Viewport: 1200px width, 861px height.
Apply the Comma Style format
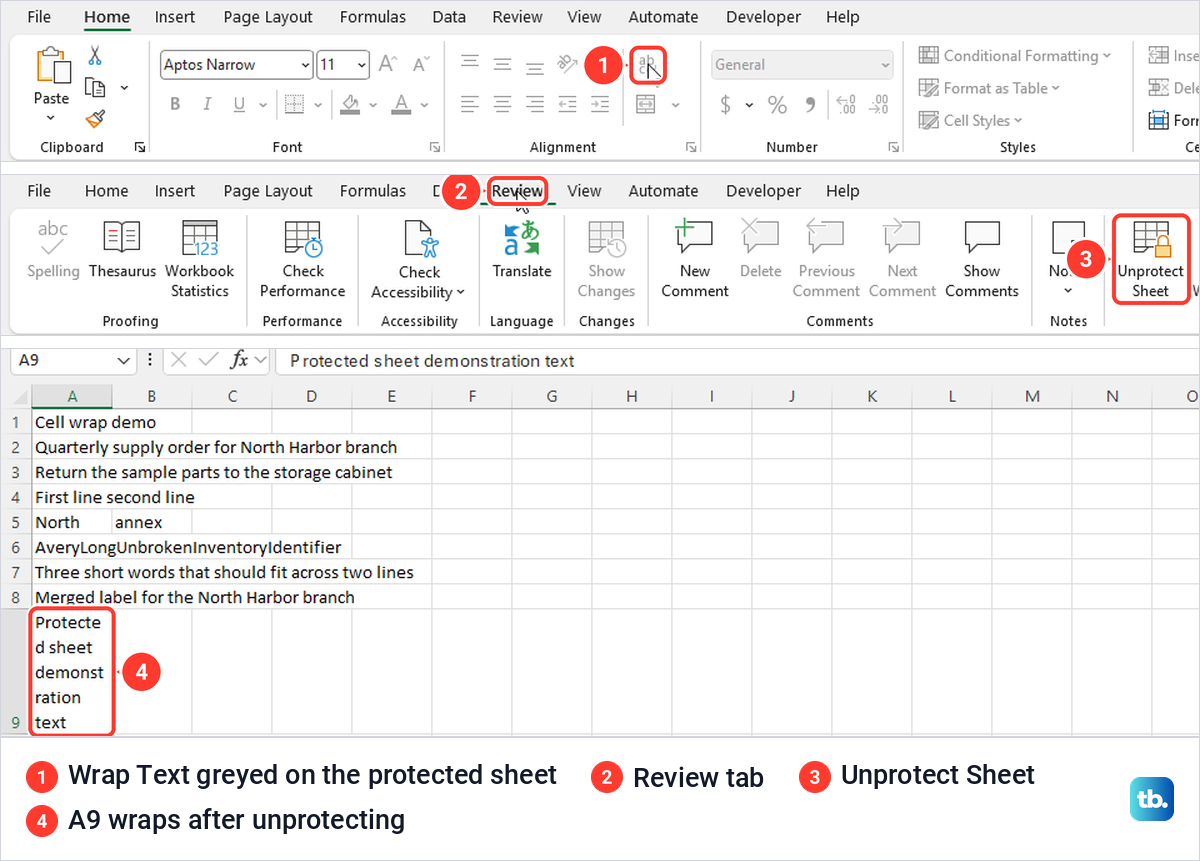[x=810, y=104]
